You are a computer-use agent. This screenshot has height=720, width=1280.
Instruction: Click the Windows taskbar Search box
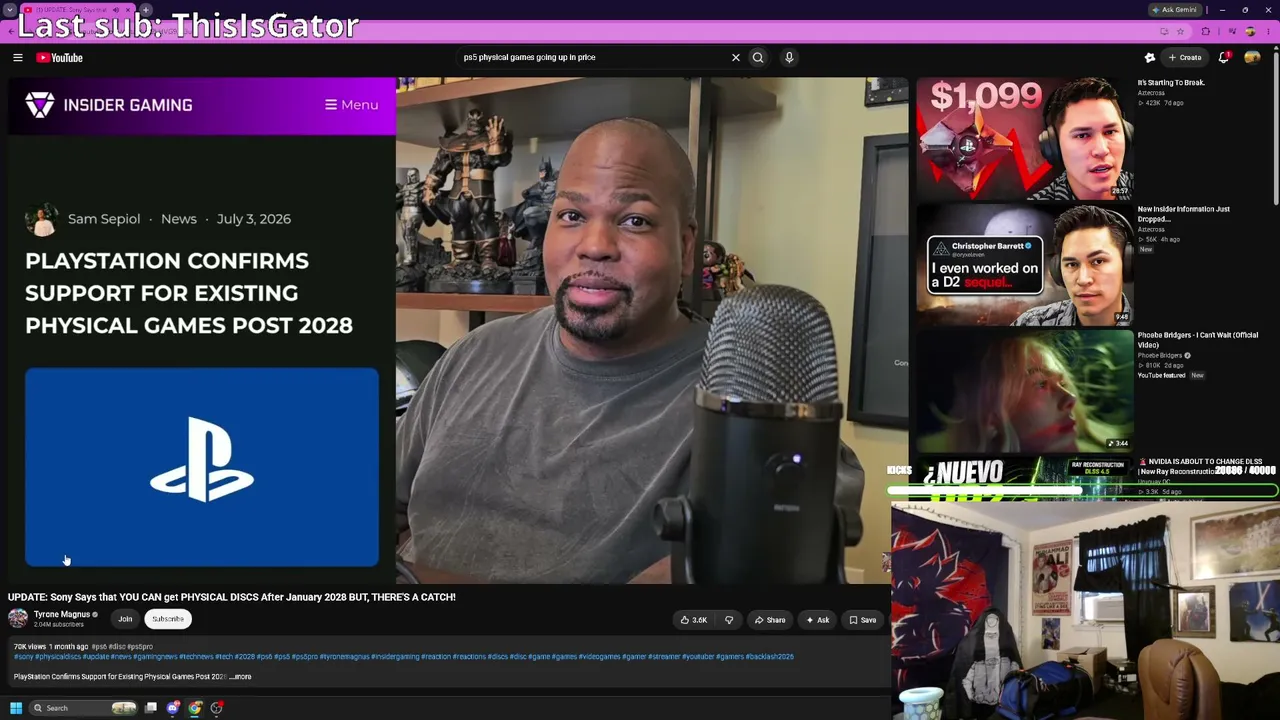click(x=83, y=708)
